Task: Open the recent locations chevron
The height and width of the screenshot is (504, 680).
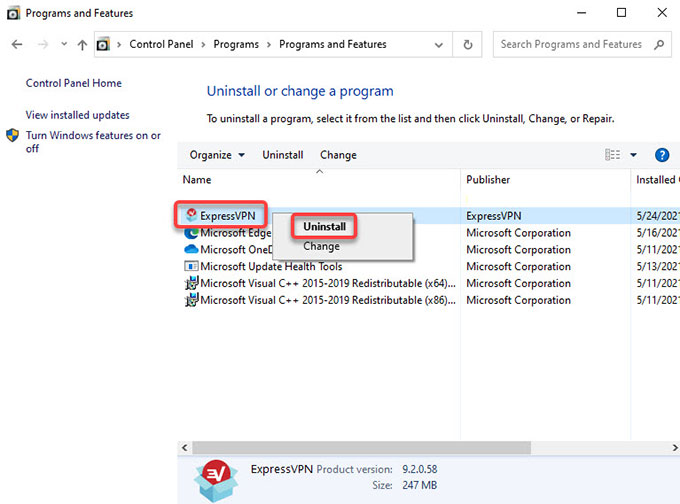Action: tap(64, 44)
